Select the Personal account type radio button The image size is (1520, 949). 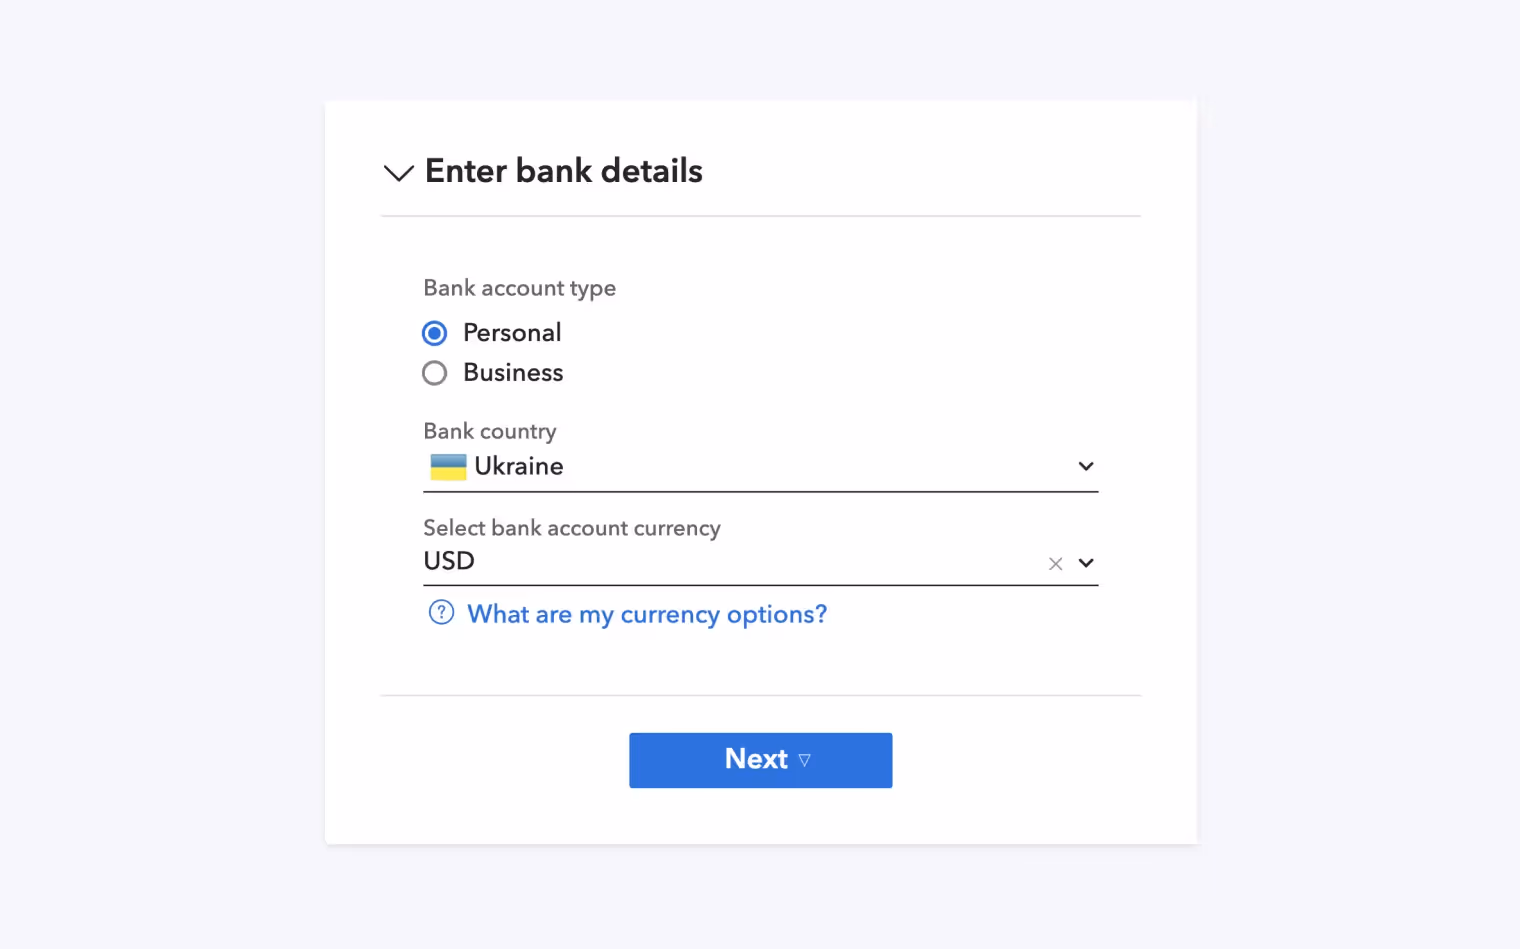[x=434, y=332]
